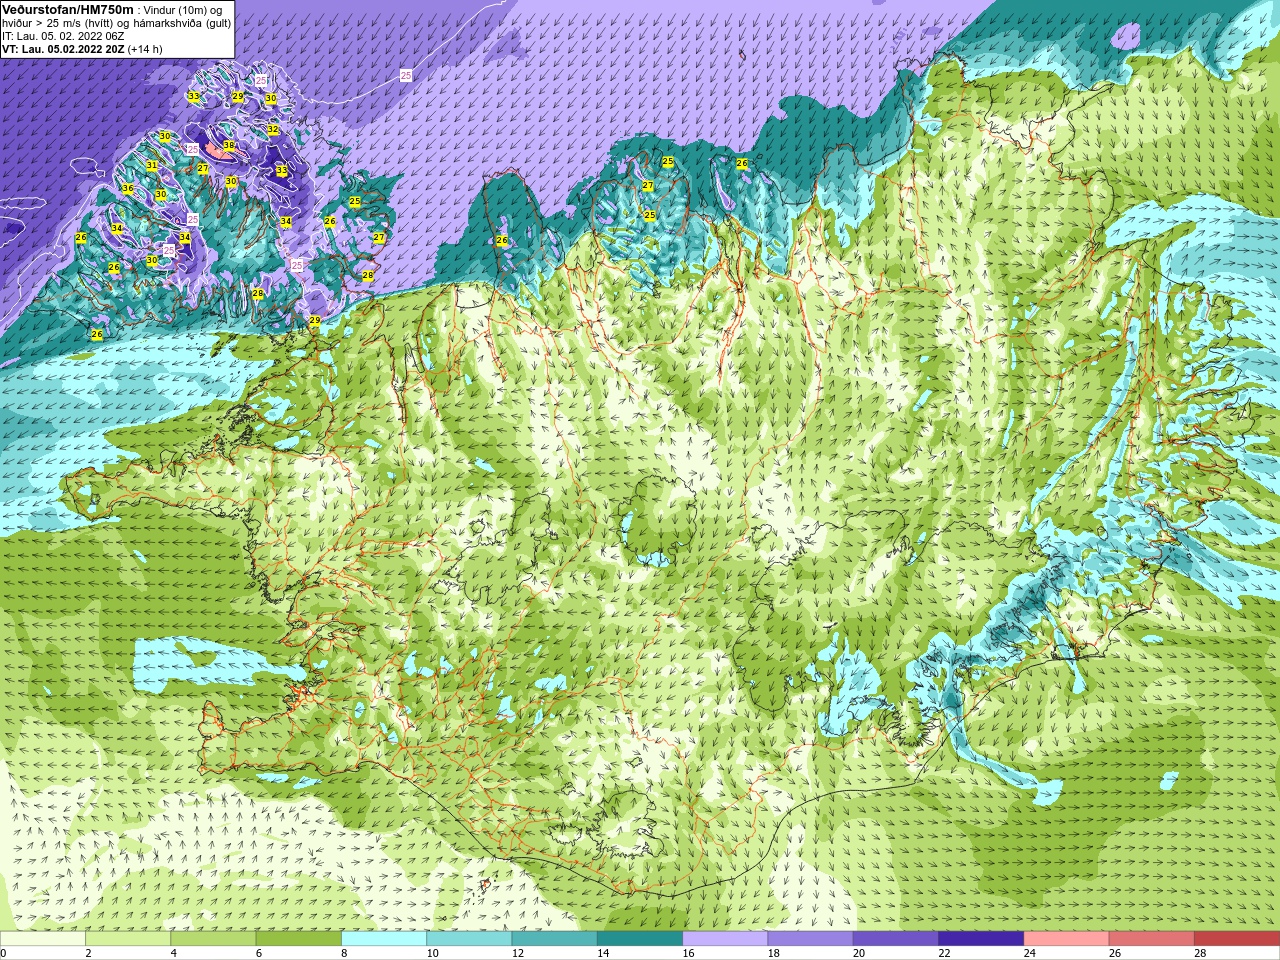This screenshot has height=960, width=1280.
Task: Click the '(+14 h)' forecast offset text
Action: 145,49
